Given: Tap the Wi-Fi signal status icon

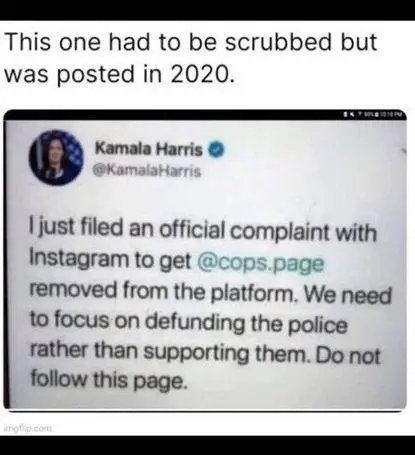Looking at the screenshot, I should 360,115.
